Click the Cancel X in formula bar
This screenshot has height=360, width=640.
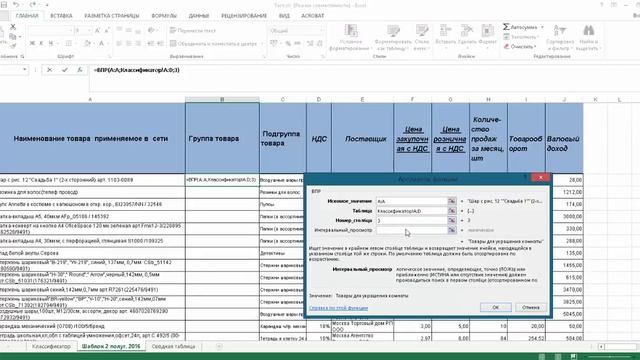pyautogui.click(x=49, y=70)
